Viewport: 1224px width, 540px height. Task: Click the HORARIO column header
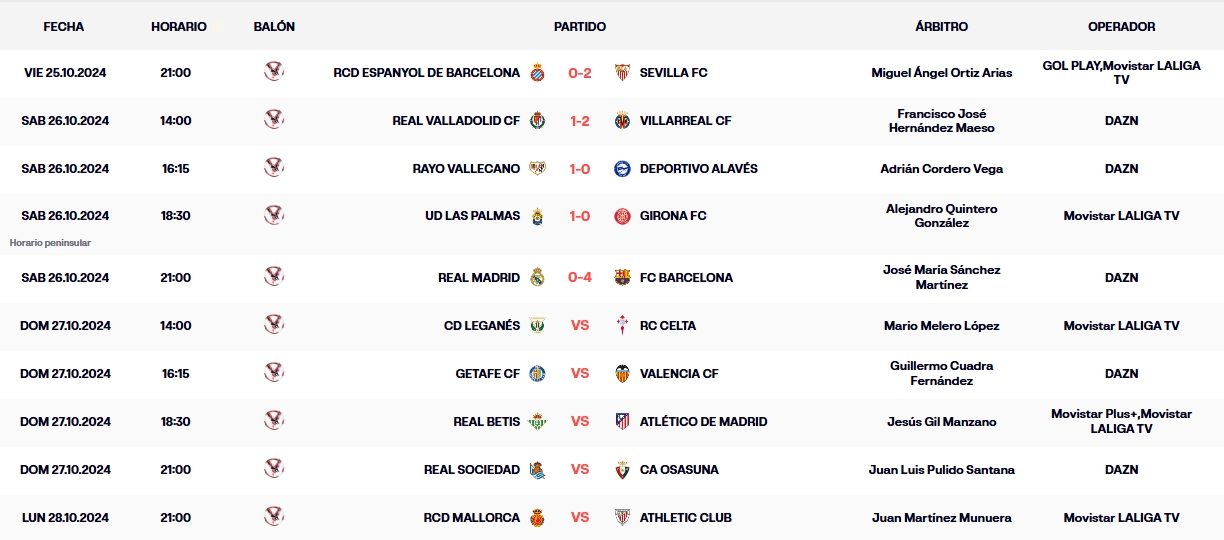[179, 27]
